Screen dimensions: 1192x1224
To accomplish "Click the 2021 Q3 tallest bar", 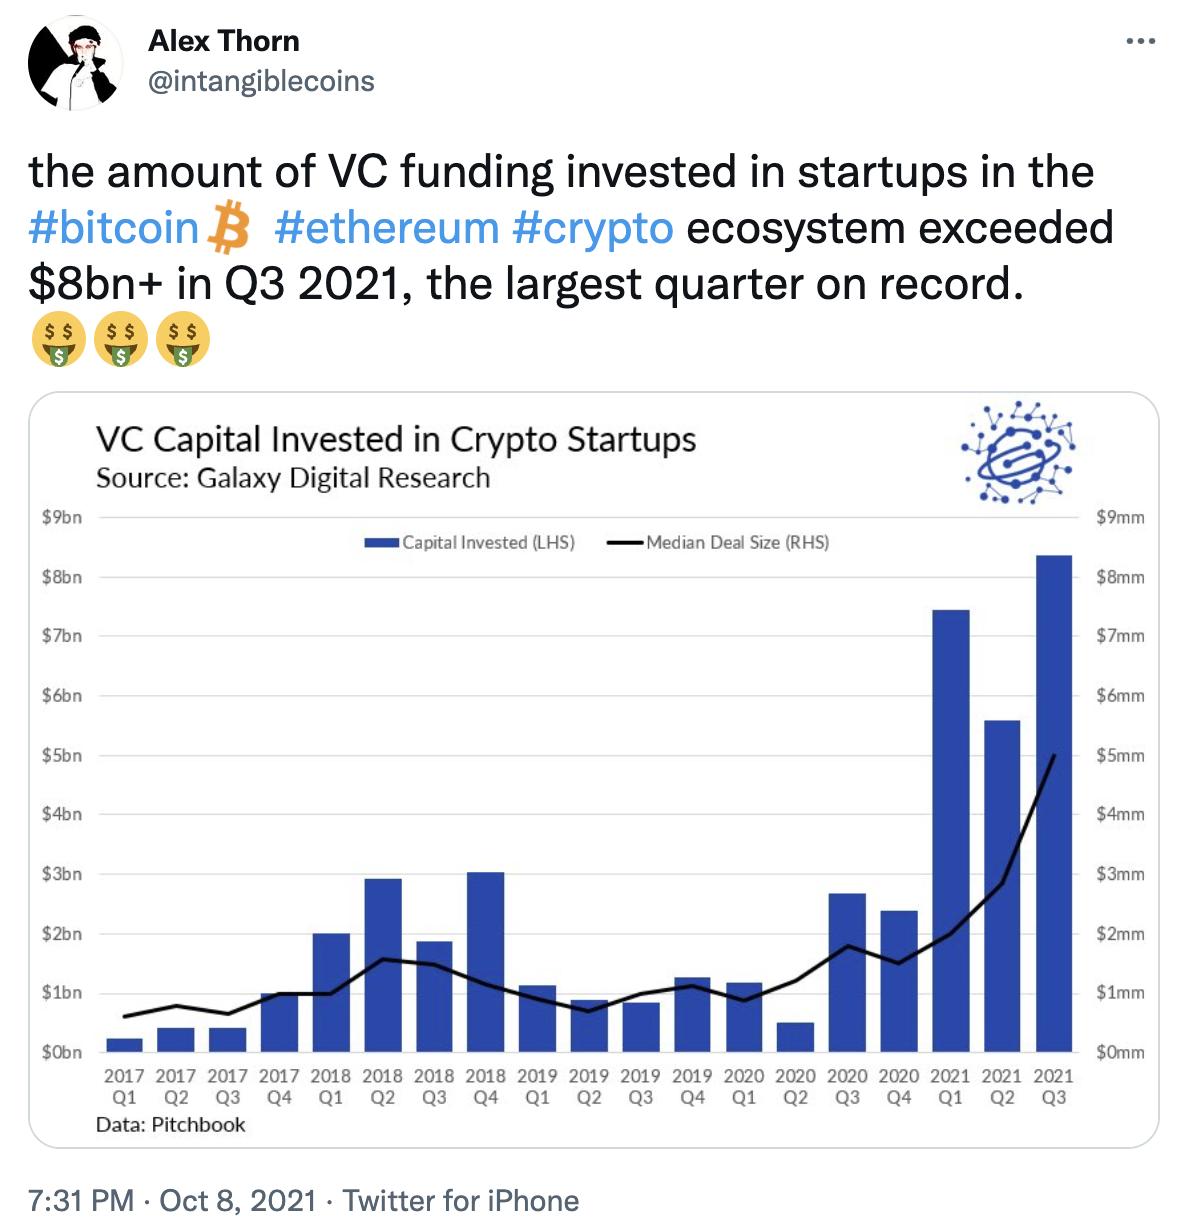I will tap(1054, 803).
